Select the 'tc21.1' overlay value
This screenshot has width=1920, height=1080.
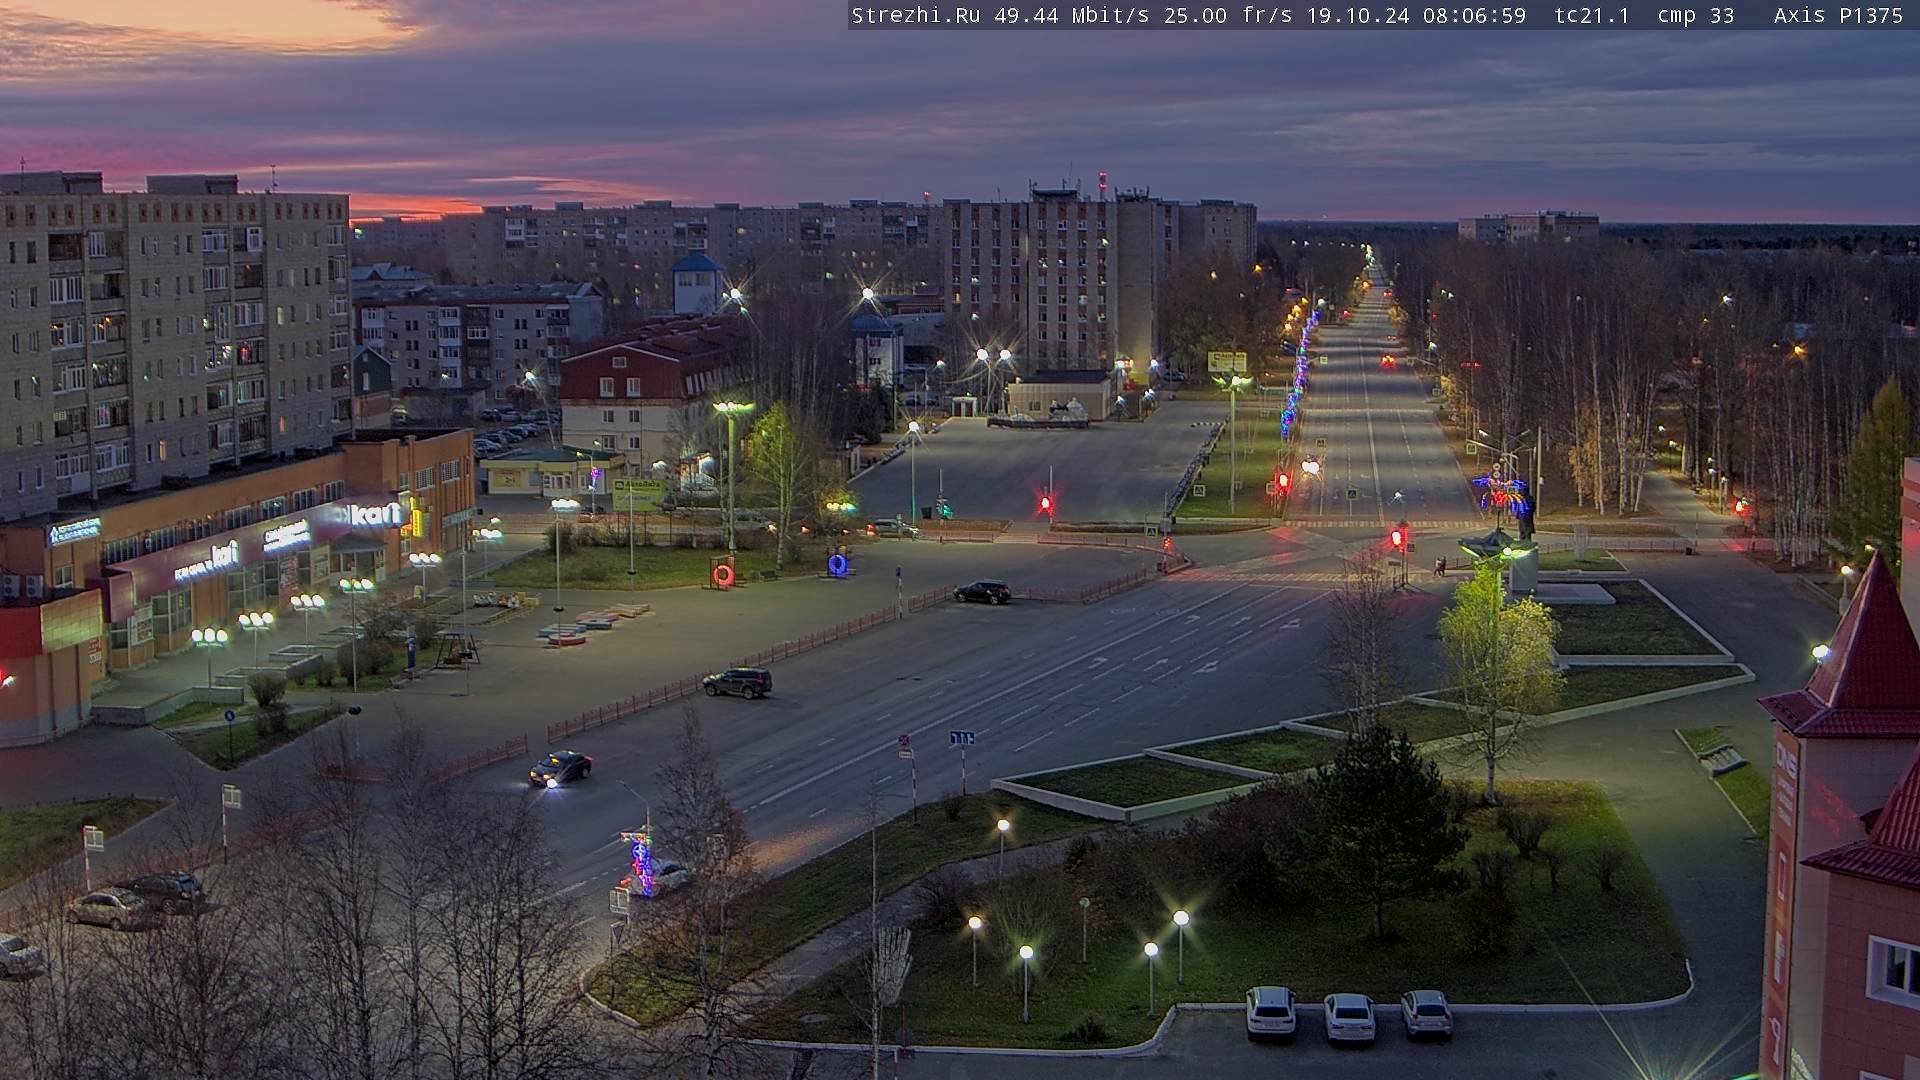click(x=1592, y=15)
